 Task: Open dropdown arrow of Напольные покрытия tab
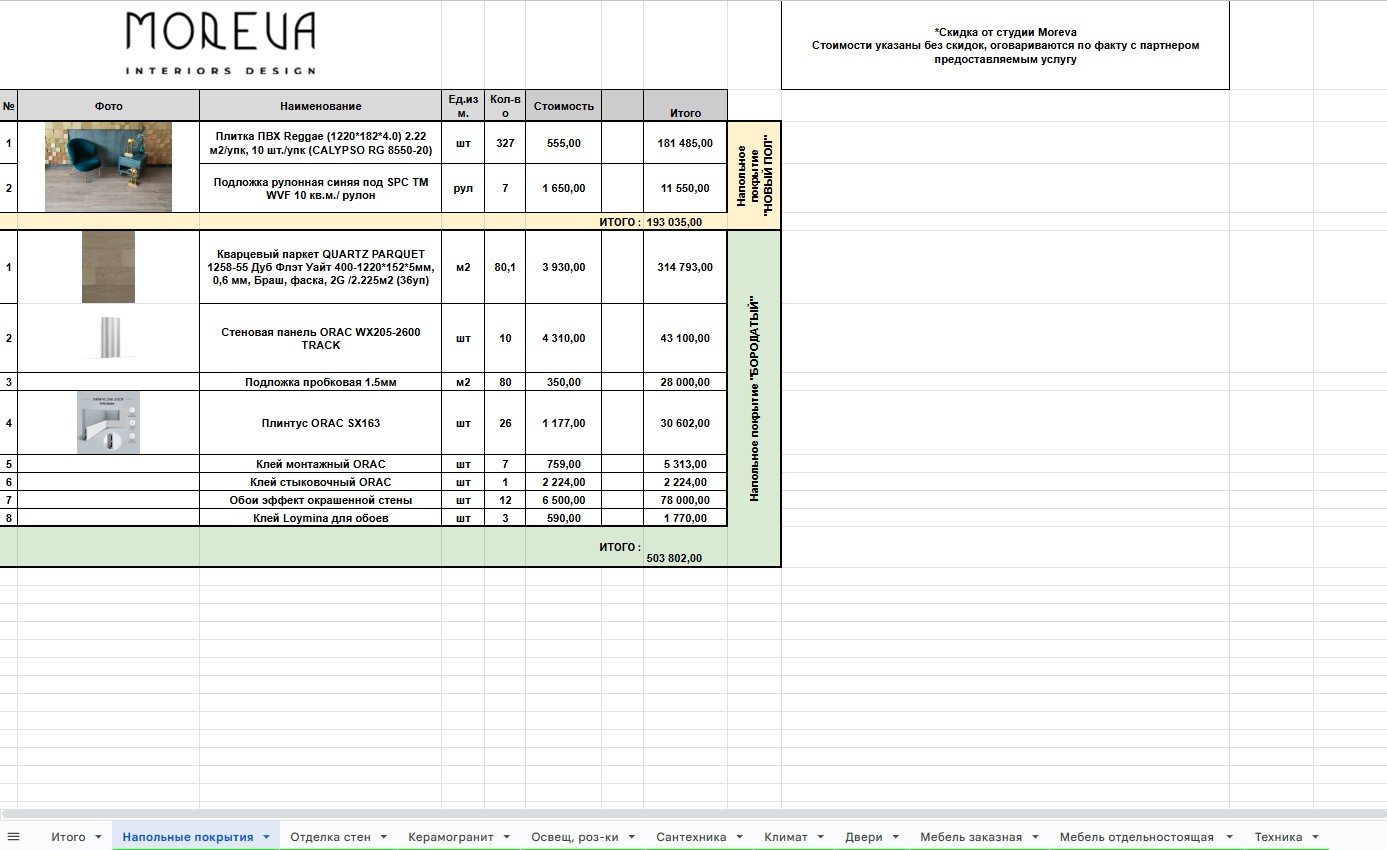tap(266, 837)
